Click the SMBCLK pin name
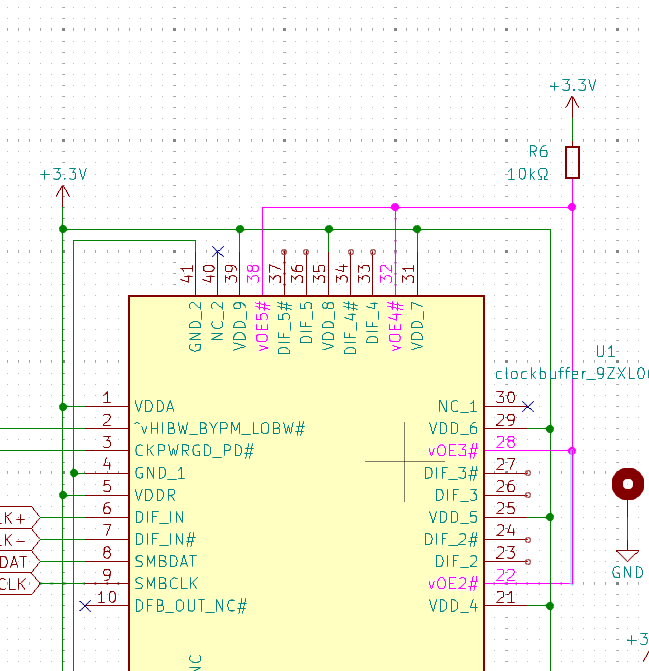Screen dimensions: 649x671 (166, 583)
